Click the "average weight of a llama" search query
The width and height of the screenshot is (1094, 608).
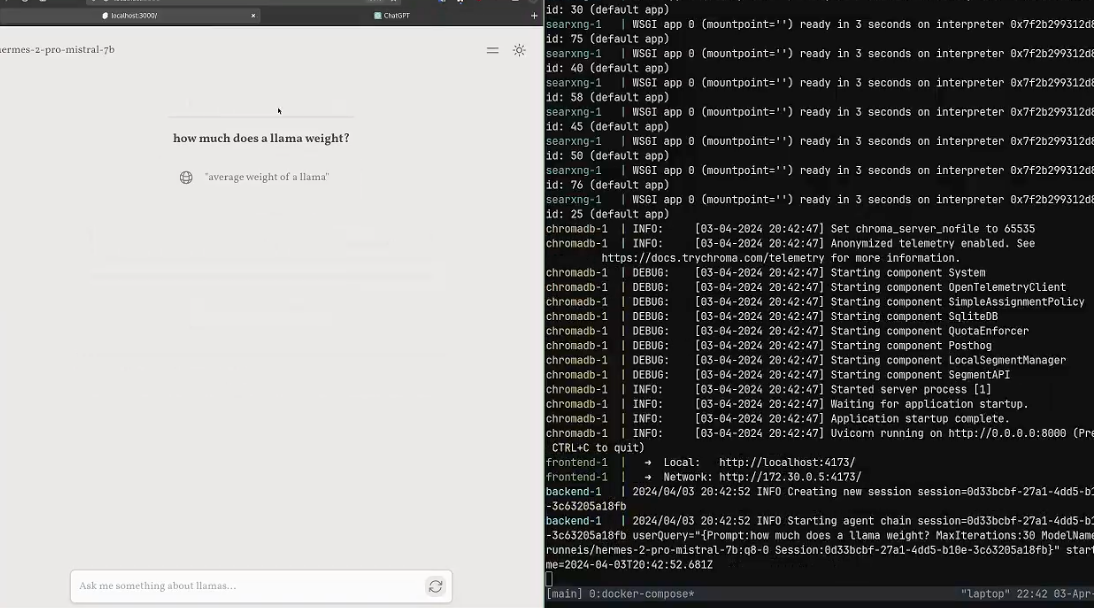(x=267, y=177)
